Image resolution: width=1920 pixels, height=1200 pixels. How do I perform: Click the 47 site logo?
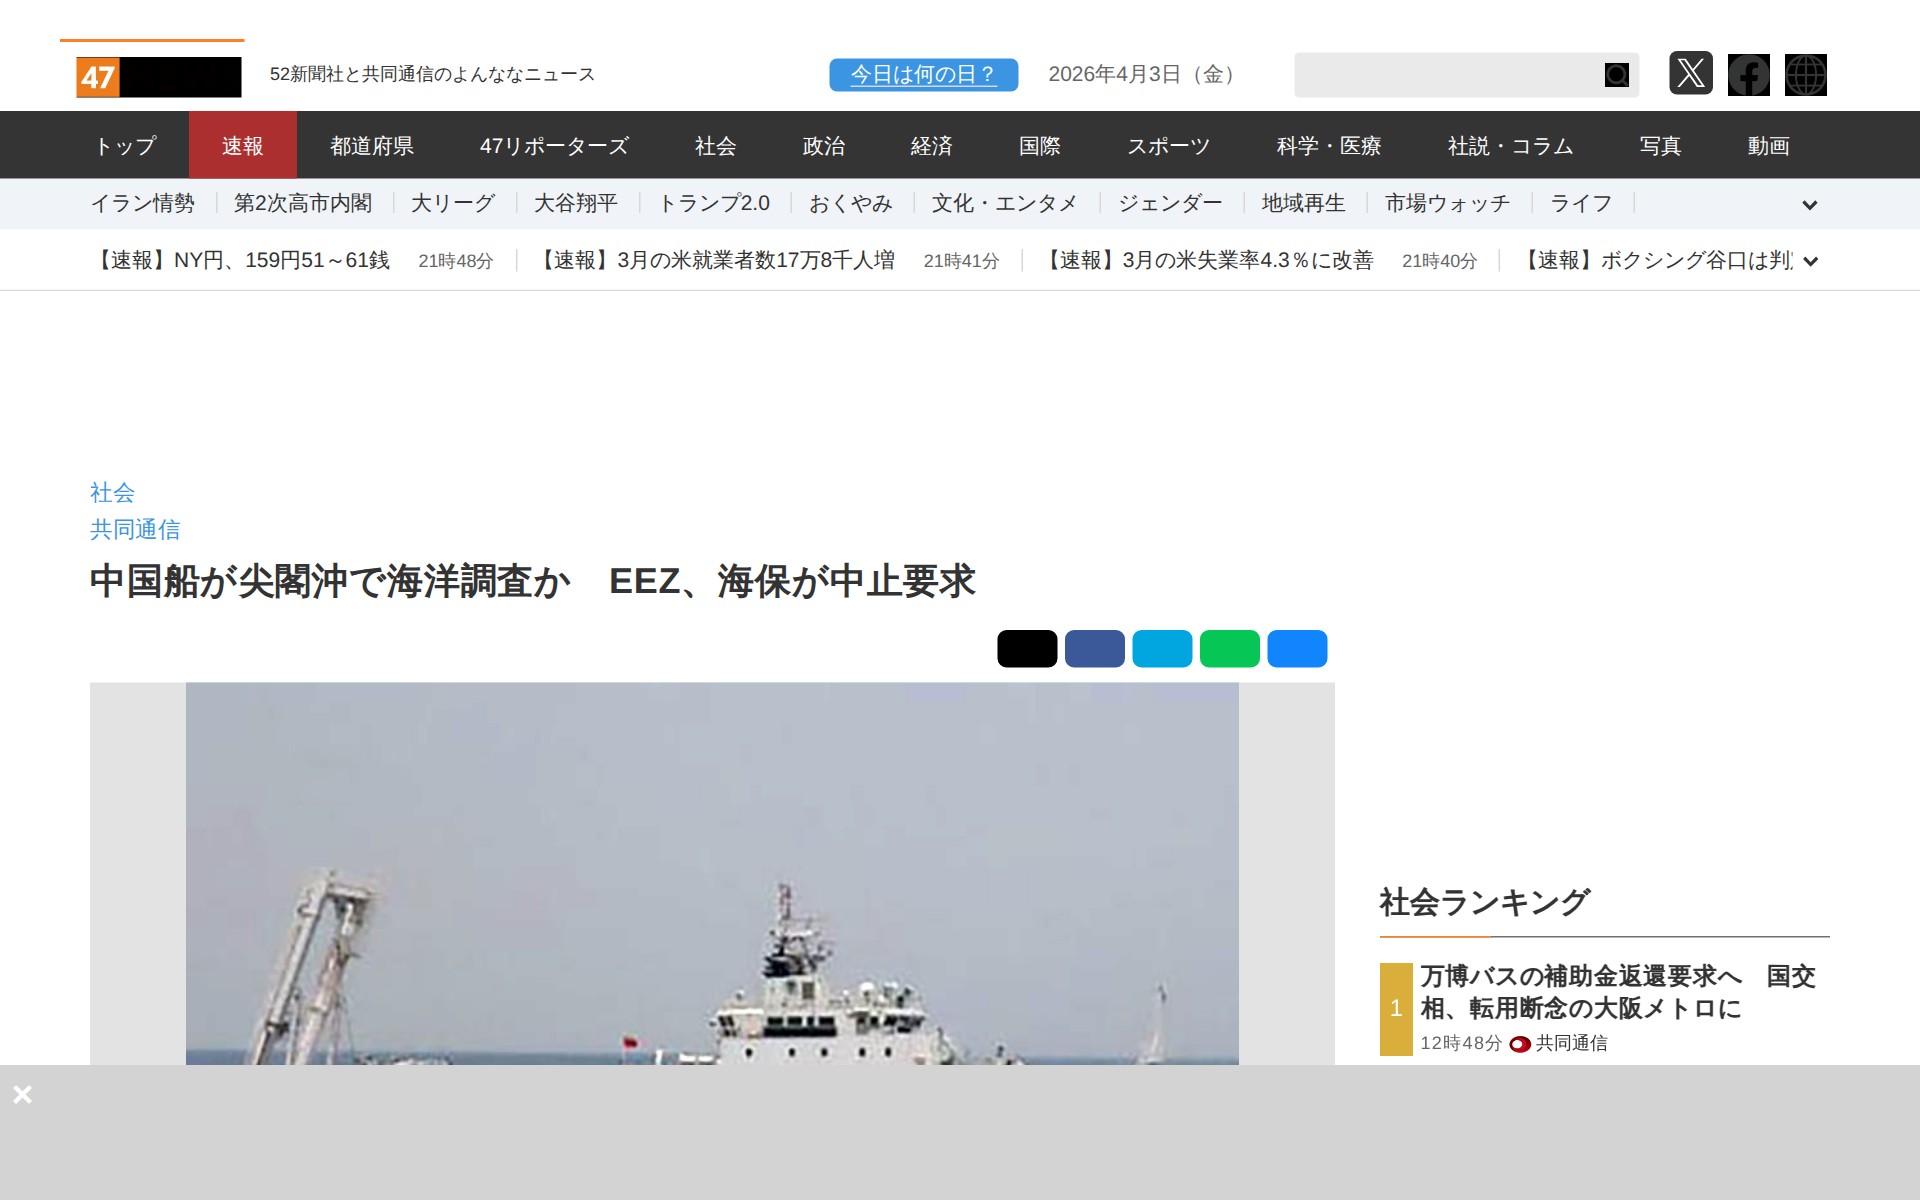pyautogui.click(x=158, y=77)
